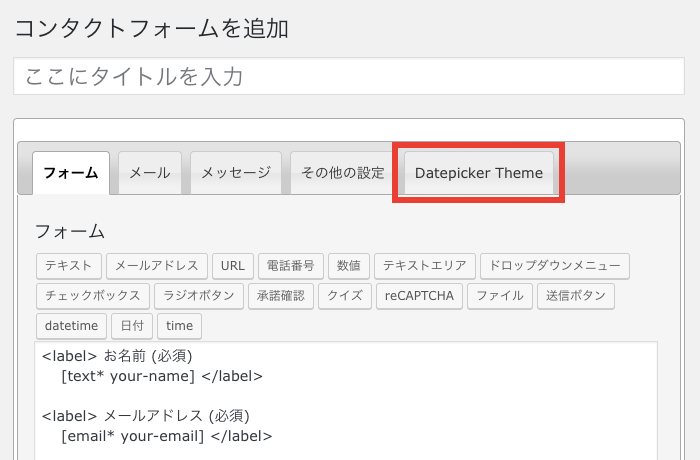Click the 承諾確認 tag button
This screenshot has width=700, height=460.
point(281,296)
